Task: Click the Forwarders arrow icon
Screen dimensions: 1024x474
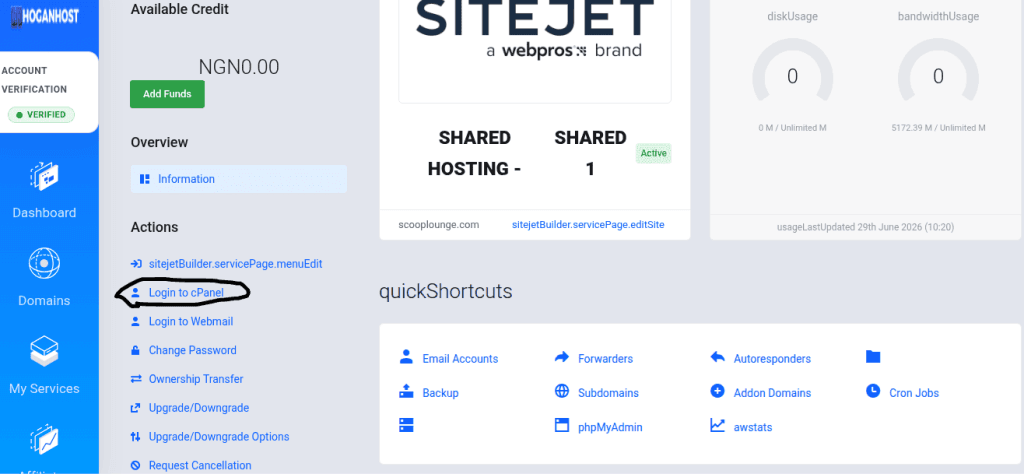Action: [x=562, y=357]
